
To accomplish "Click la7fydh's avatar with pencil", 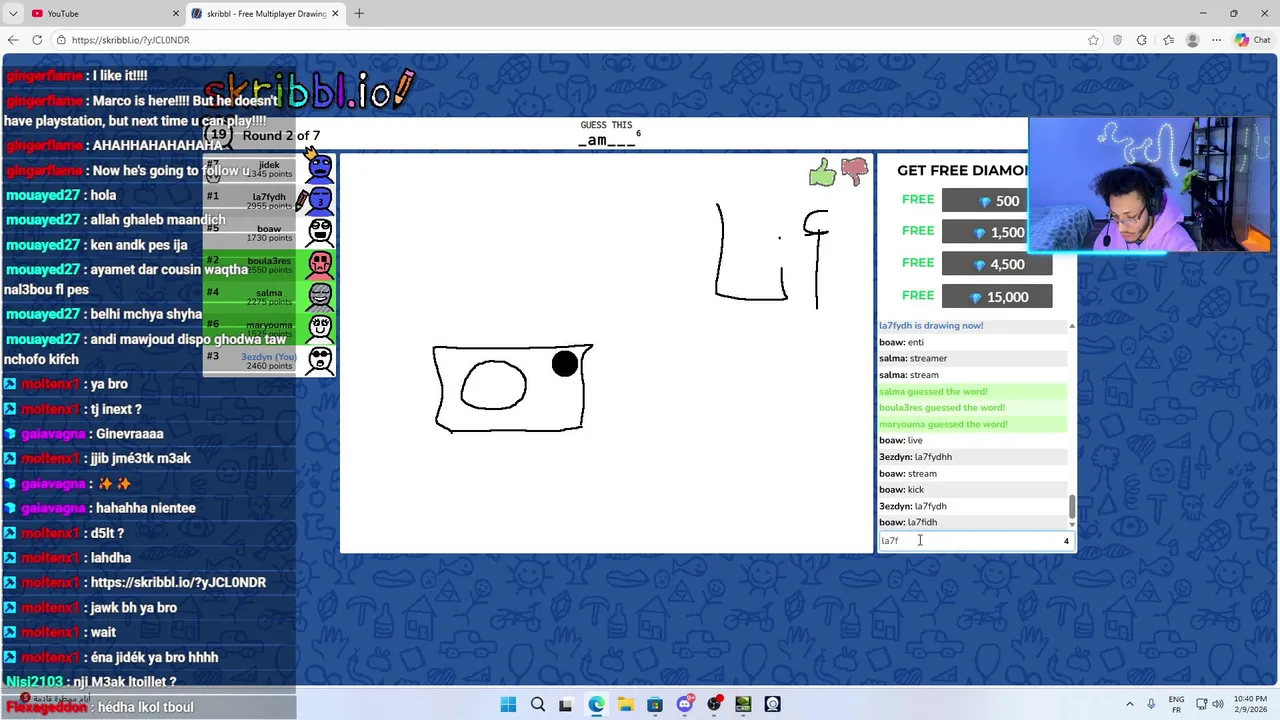I will tap(320, 200).
